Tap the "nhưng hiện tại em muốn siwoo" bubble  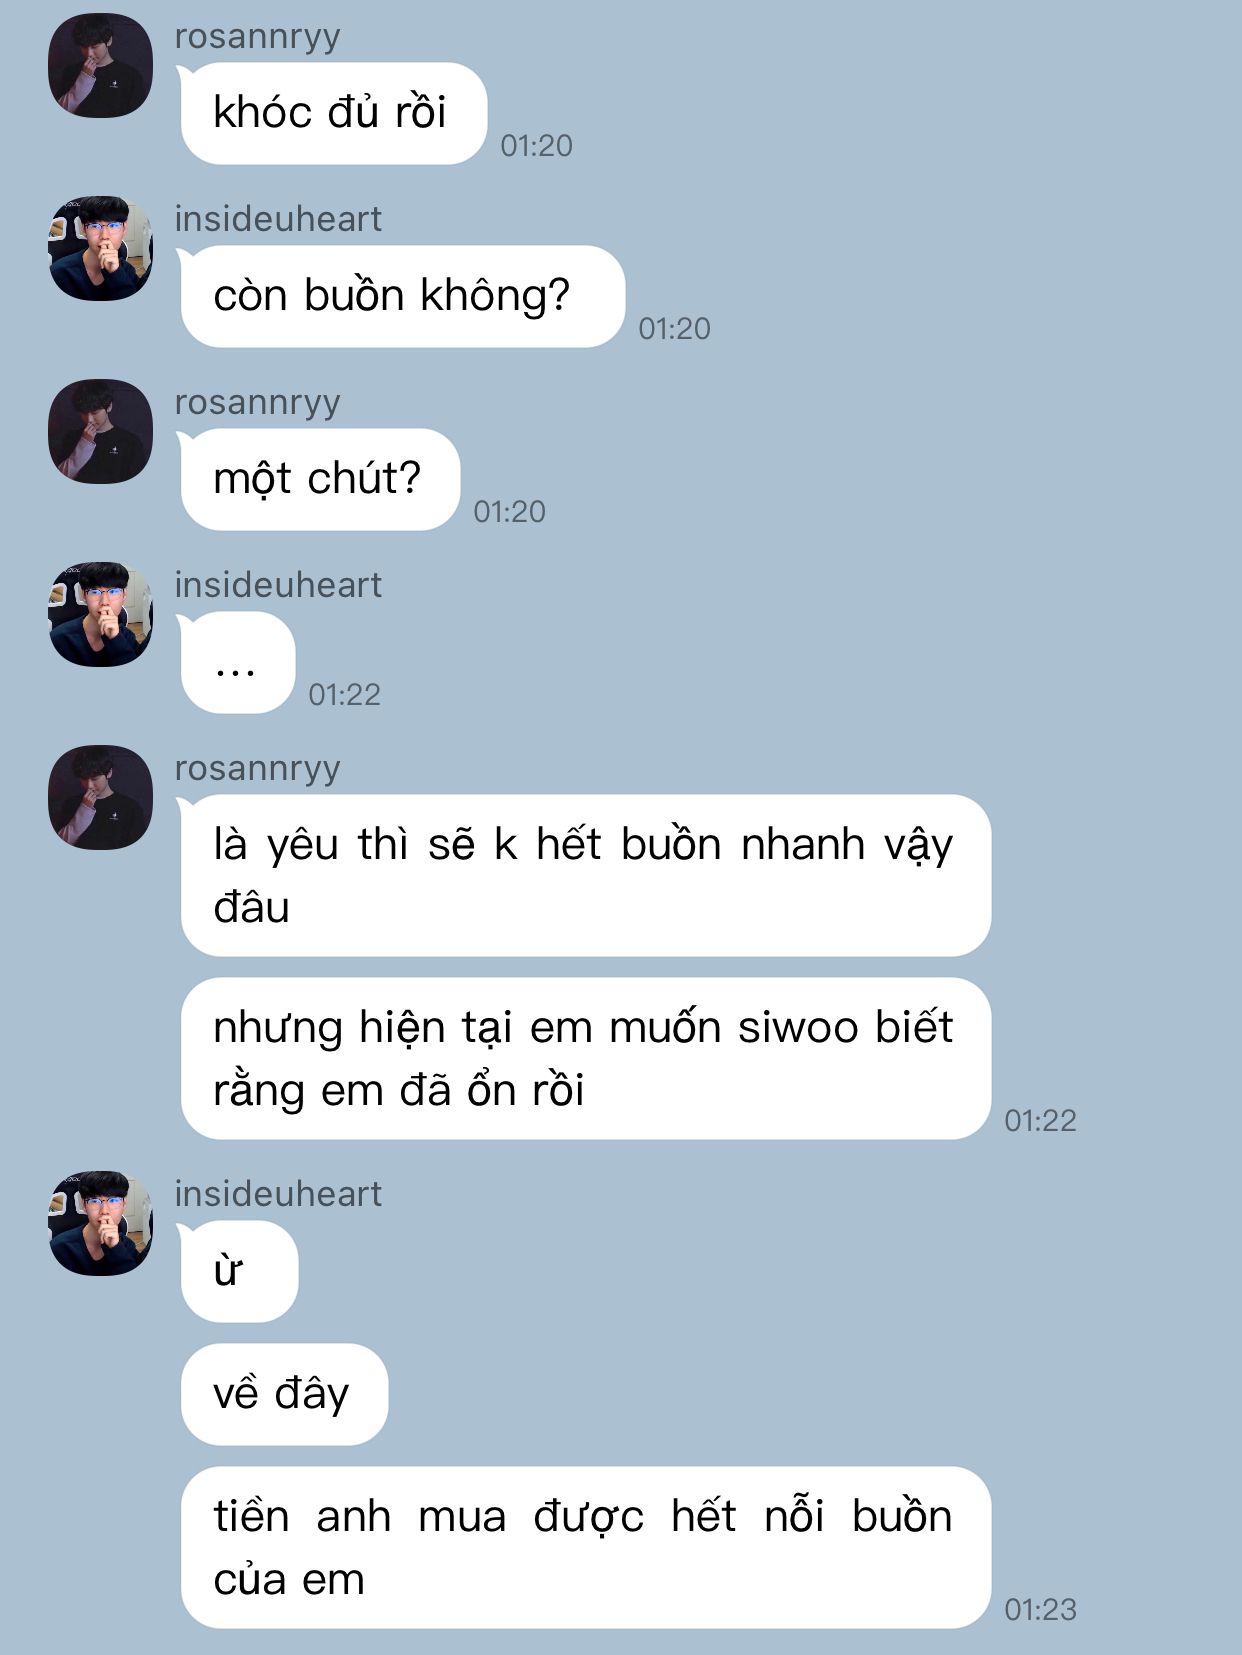585,1058
